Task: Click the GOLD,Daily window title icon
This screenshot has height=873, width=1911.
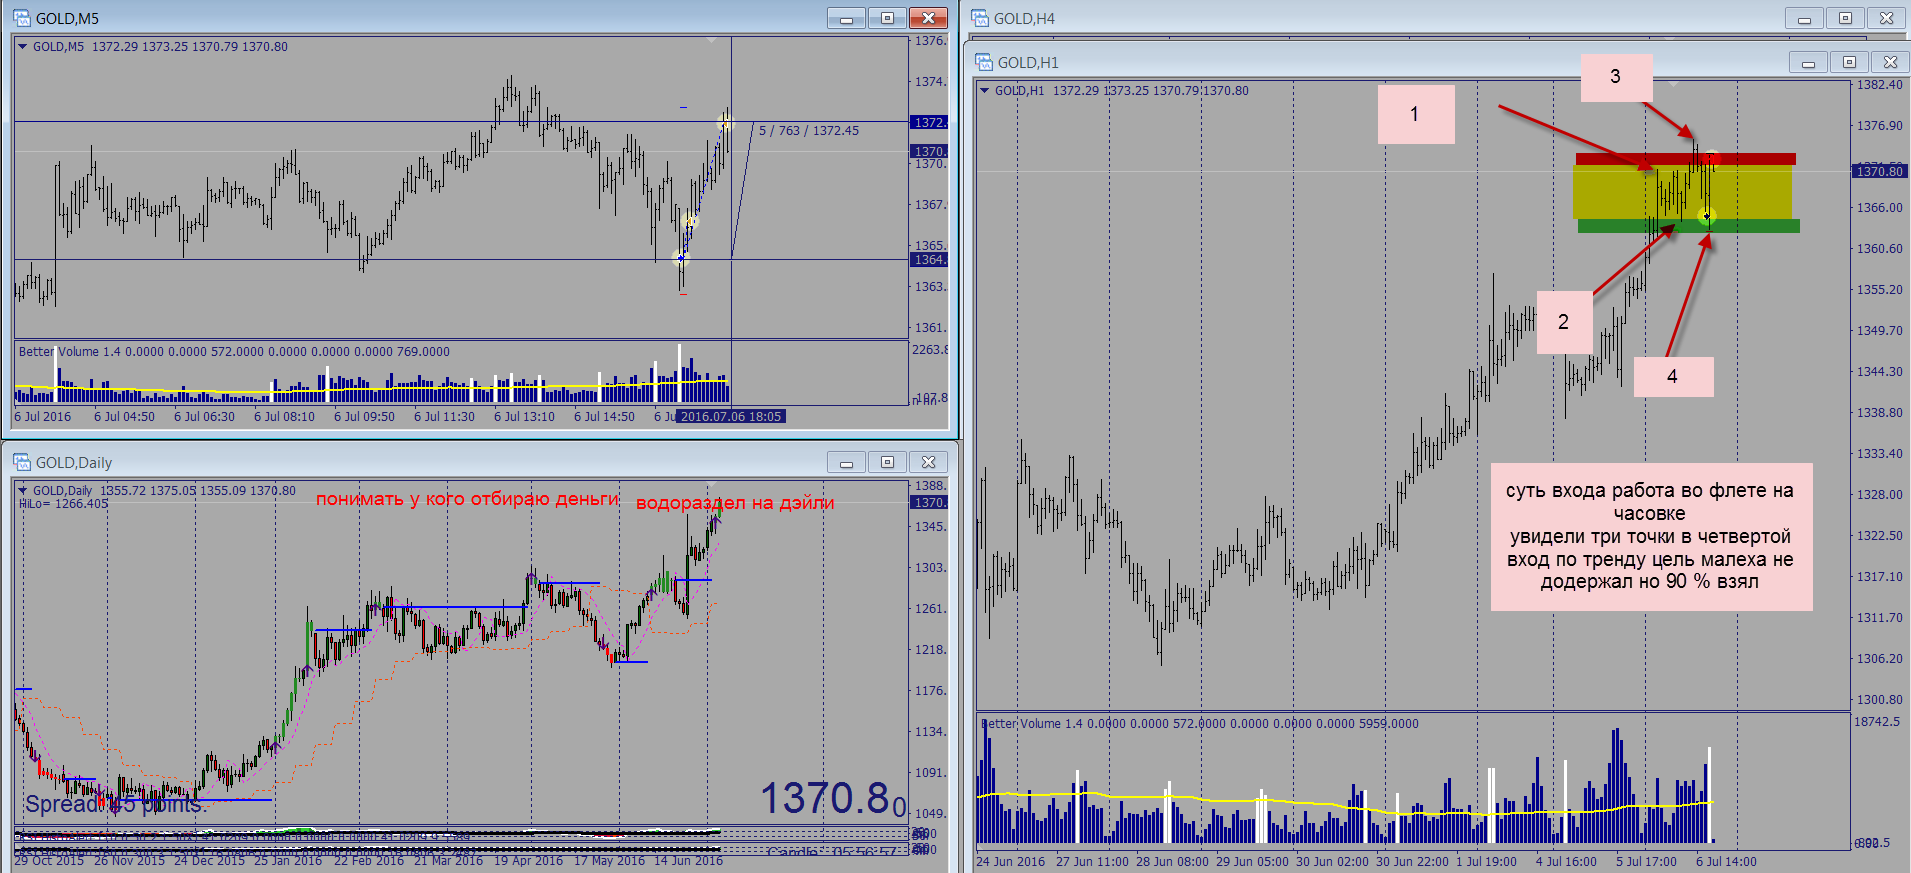Action: 21,462
